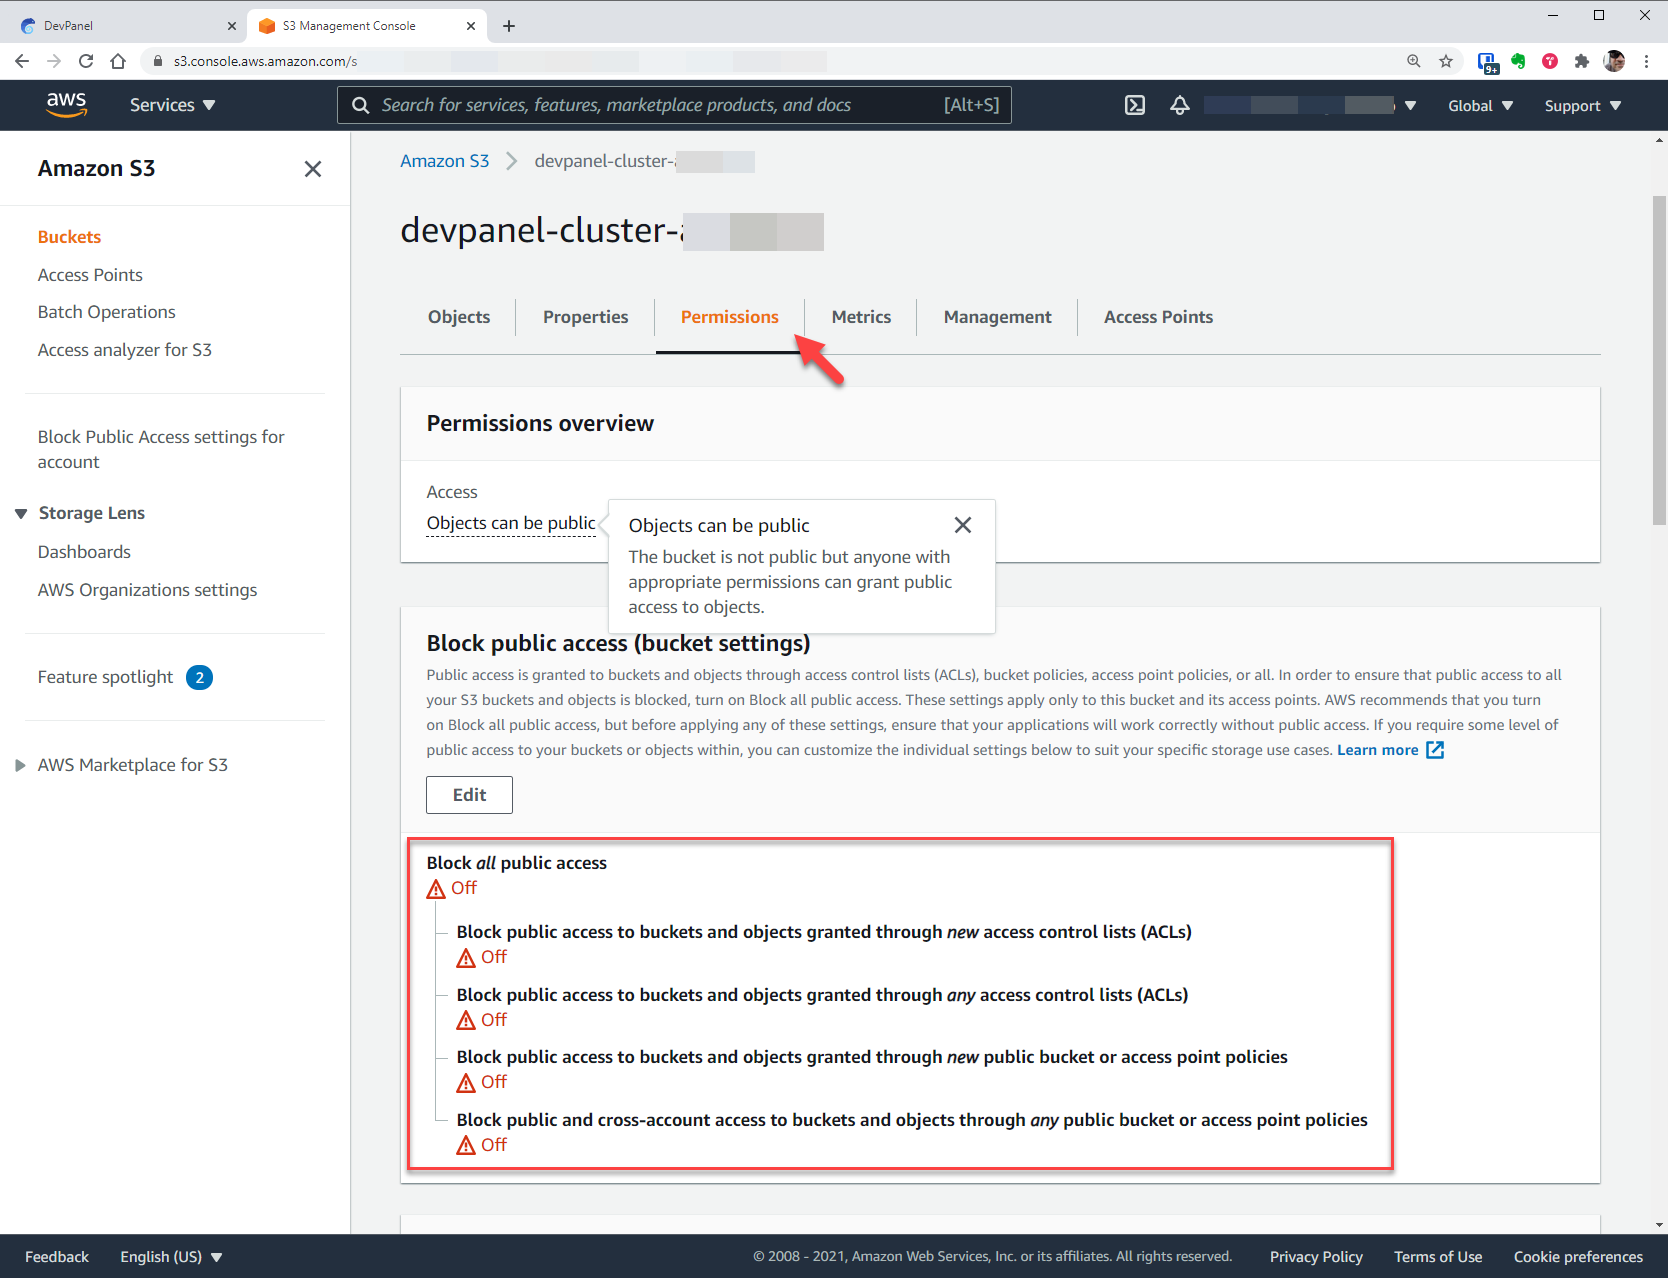Open browser extensions puzzle icon

[1581, 61]
